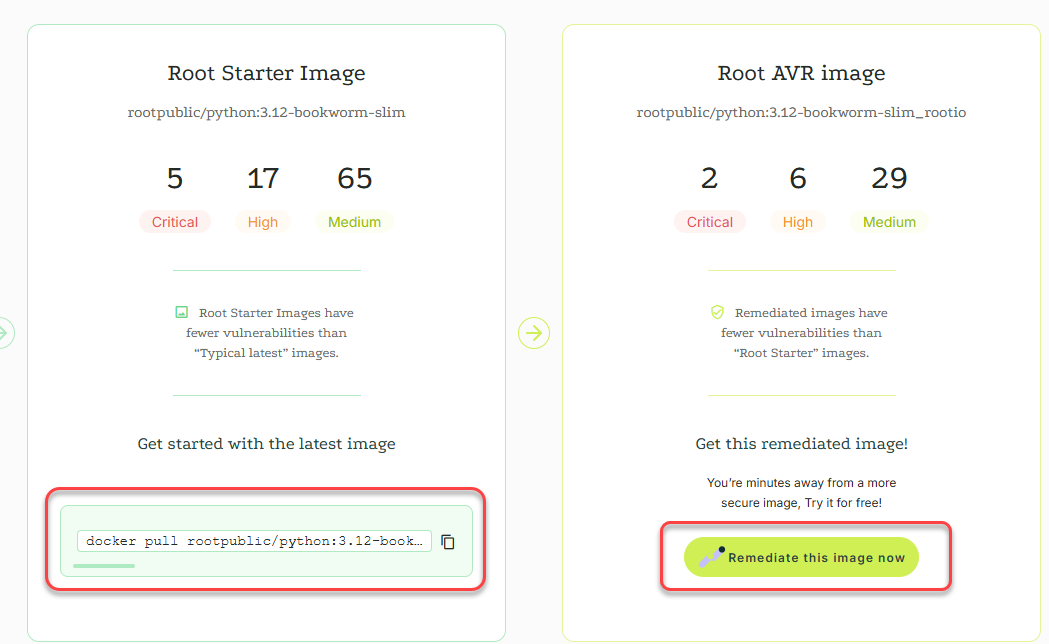Screen dimensions: 1049x644
Task: Click the high count 6
Action: click(798, 179)
